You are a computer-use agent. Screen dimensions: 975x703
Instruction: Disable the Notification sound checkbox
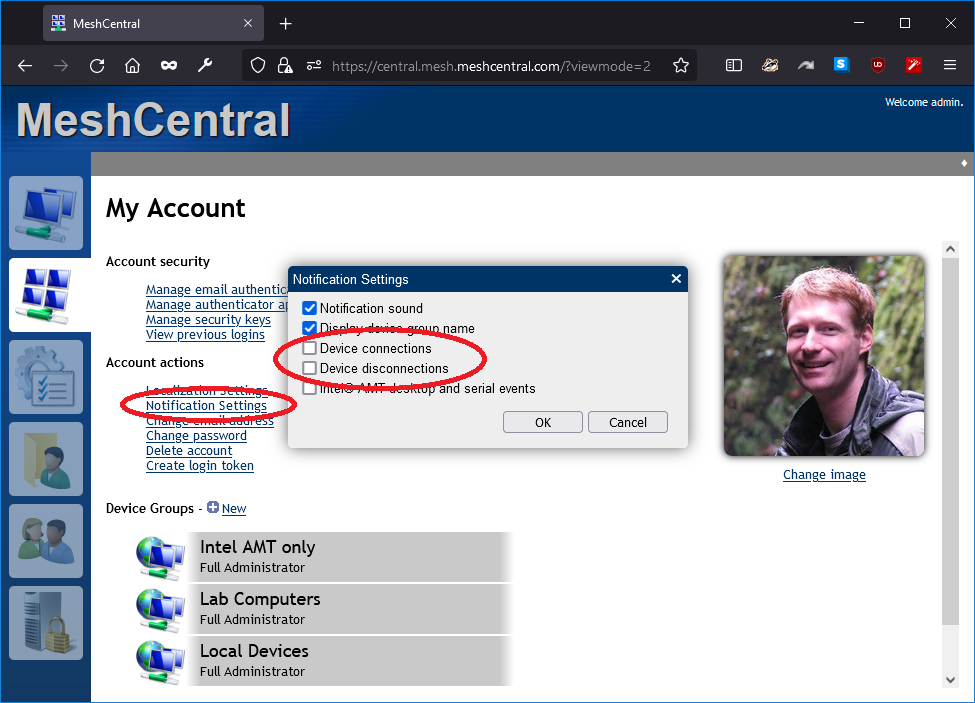click(309, 308)
